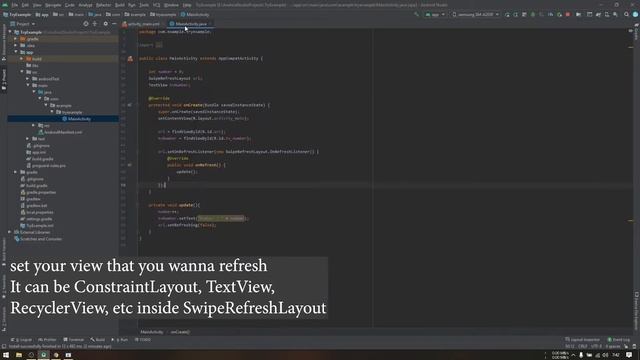The width and height of the screenshot is (640, 360).
Task: Select Scratches and Consoles
Action: click(x=38, y=239)
